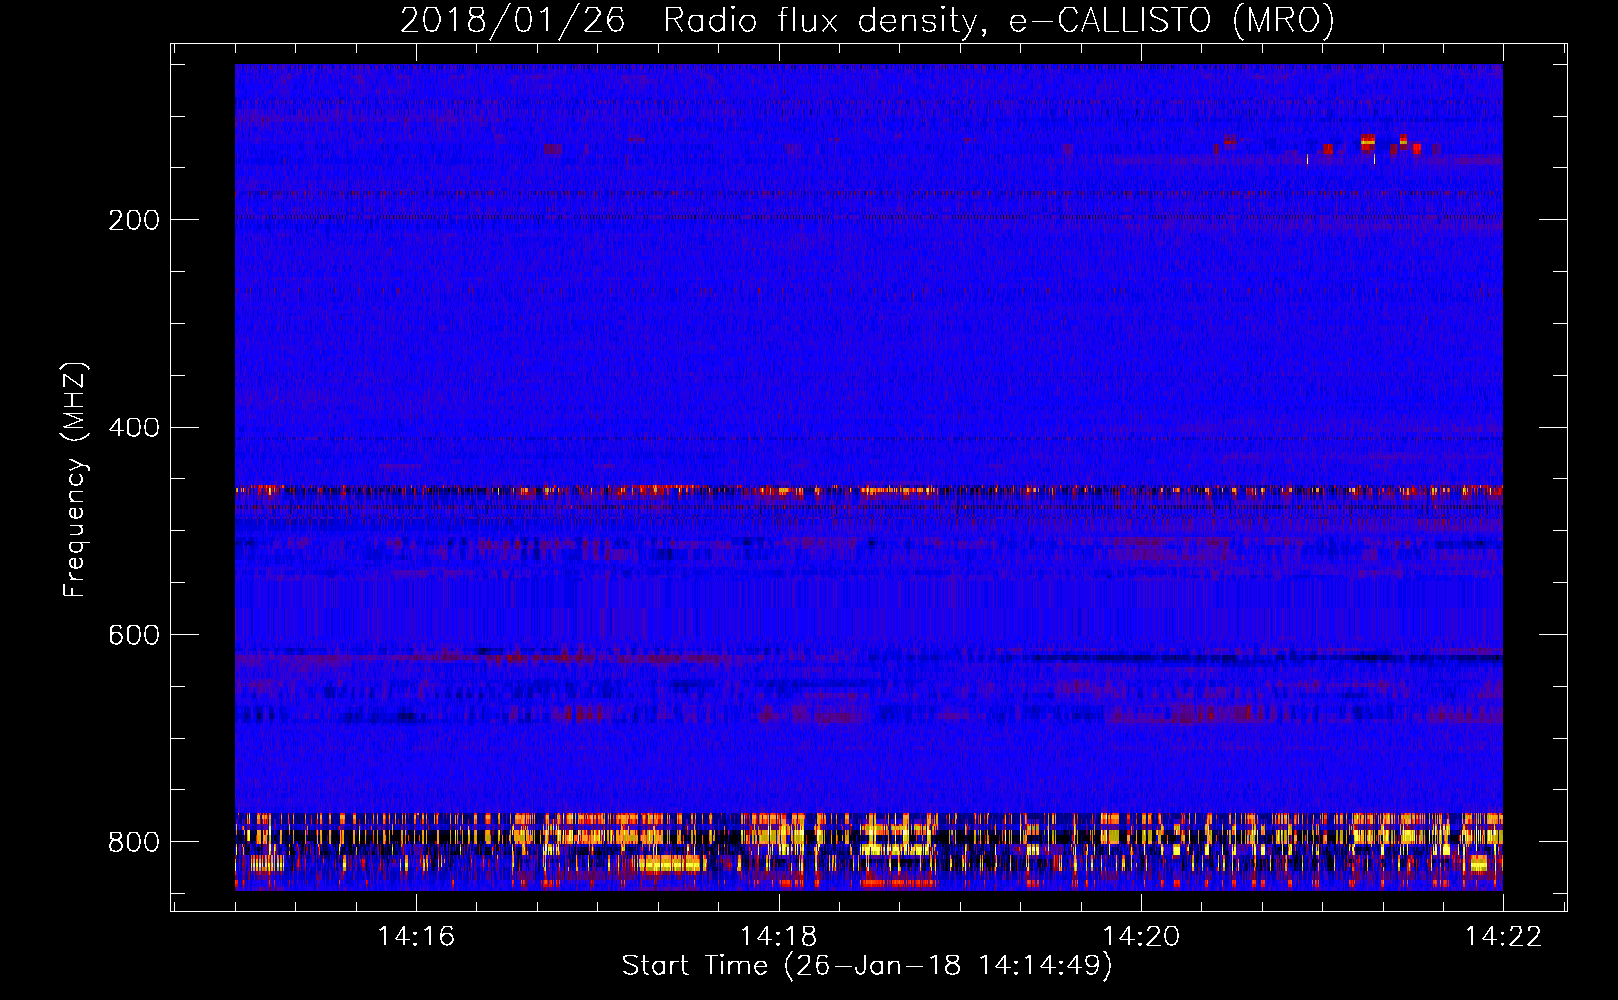
Task: Click the 14:20 time axis label
Action: click(1141, 936)
